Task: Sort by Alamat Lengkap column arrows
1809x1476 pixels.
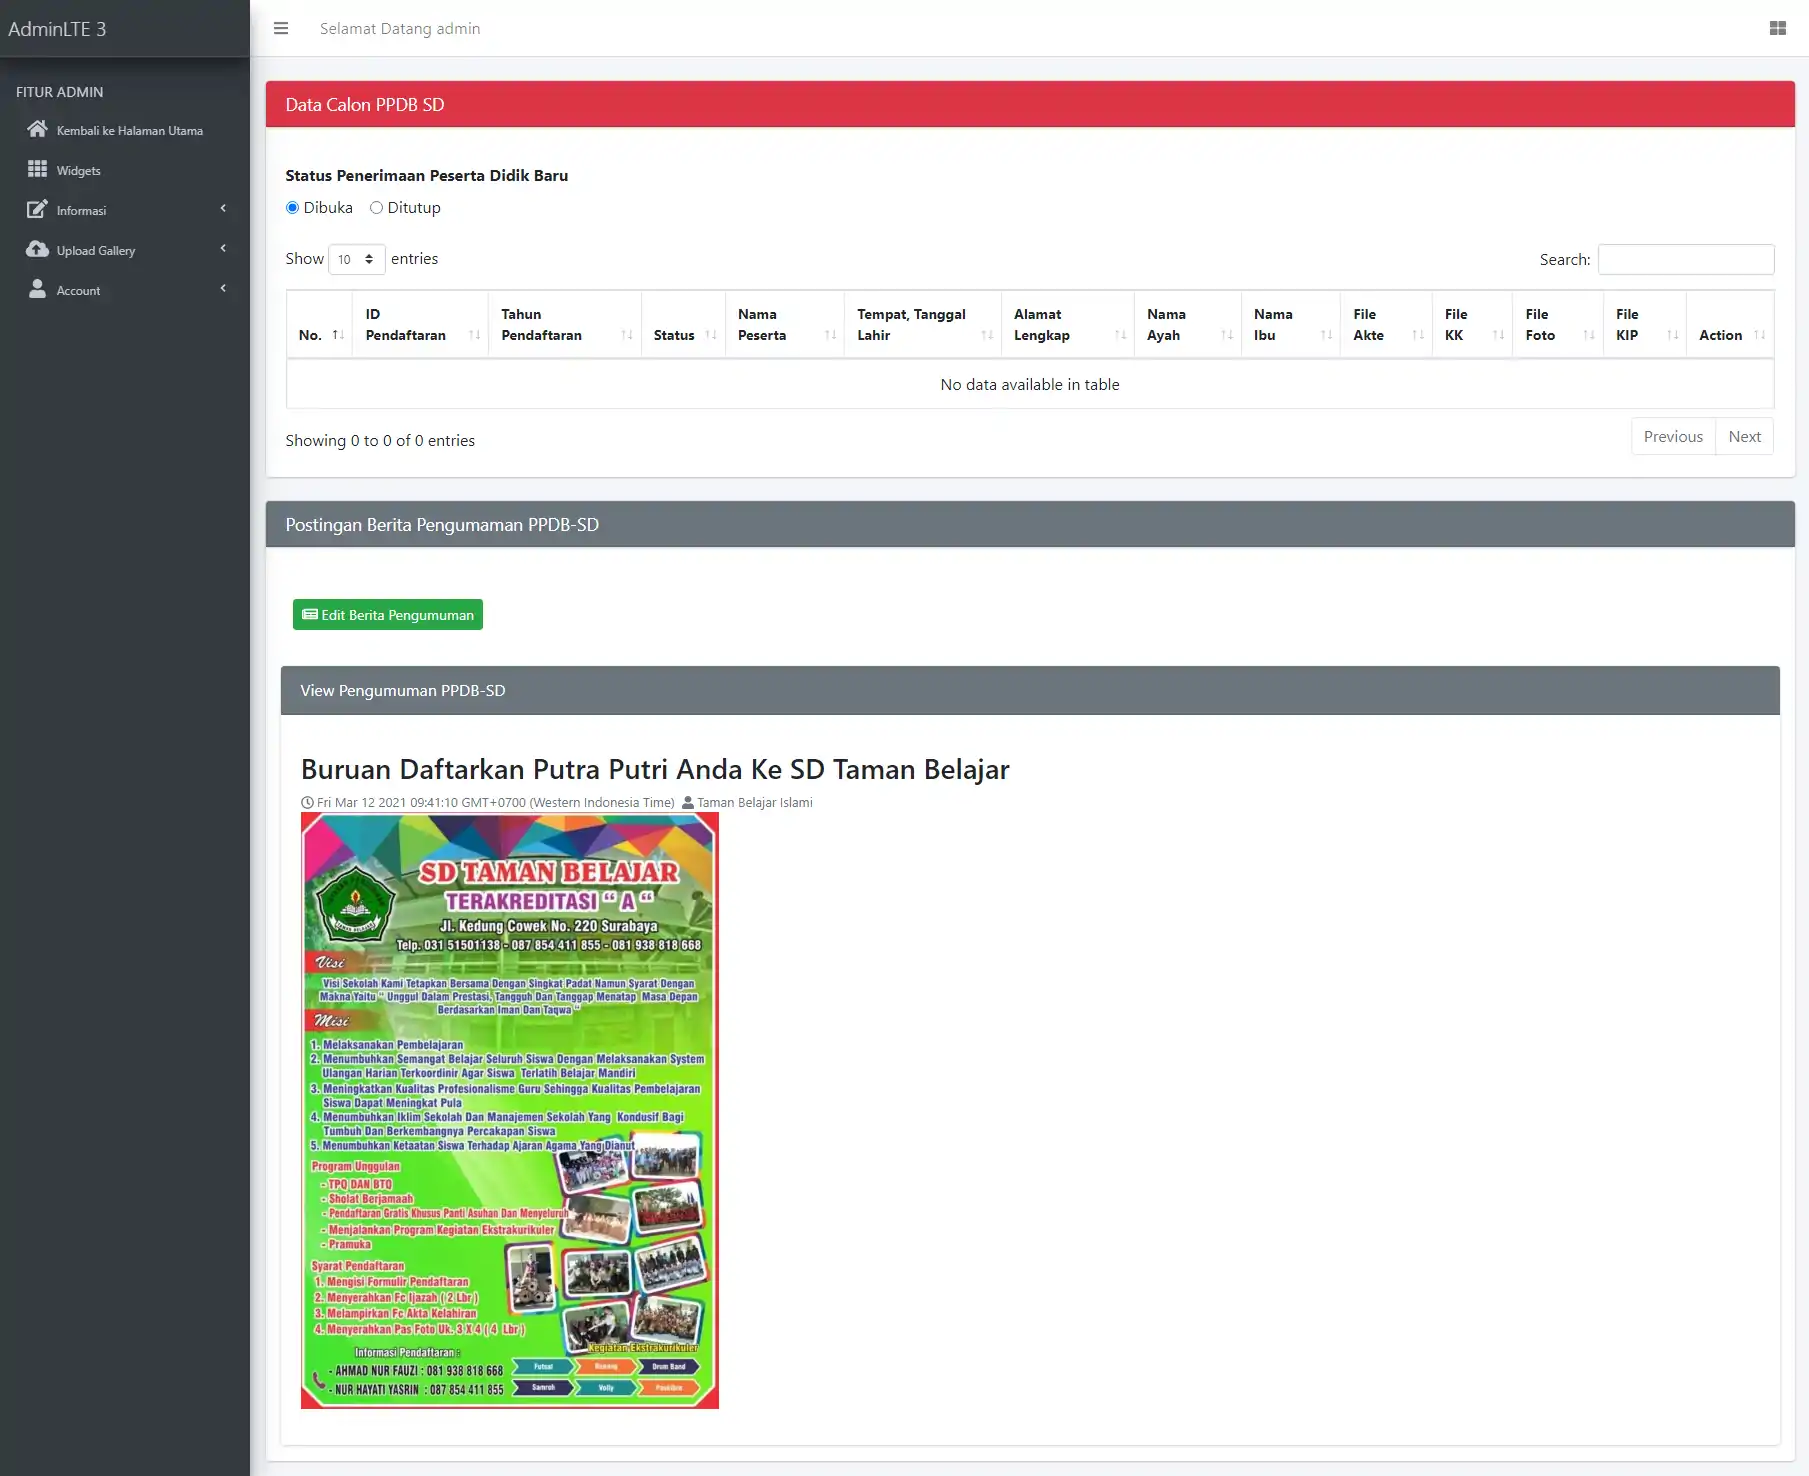Action: pyautogui.click(x=1120, y=335)
